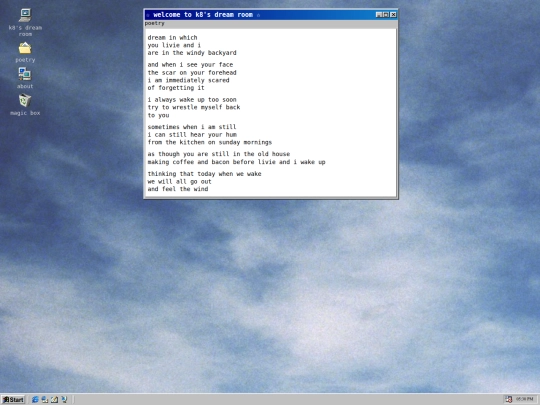The width and height of the screenshot is (540, 405).
Task: Click the line 'i always wake up too soon'
Action: [x=192, y=100]
